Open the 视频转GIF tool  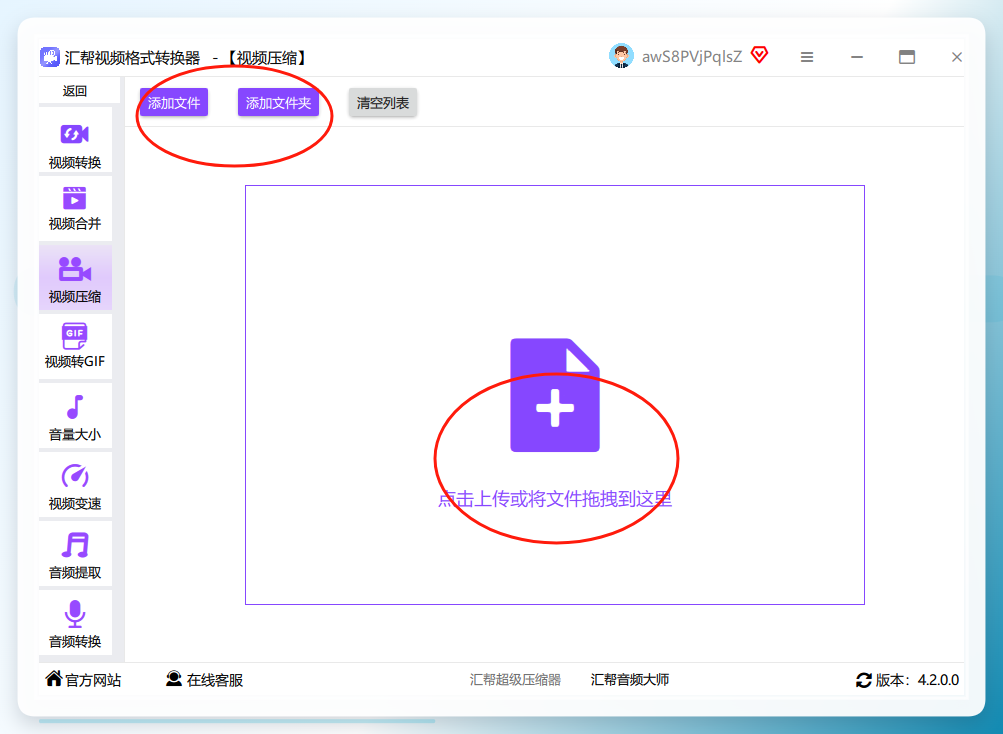point(75,346)
